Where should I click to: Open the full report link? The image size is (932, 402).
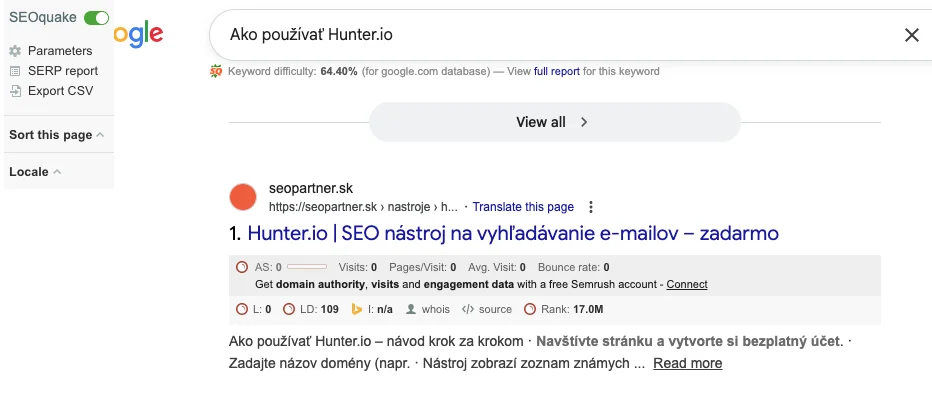557,71
